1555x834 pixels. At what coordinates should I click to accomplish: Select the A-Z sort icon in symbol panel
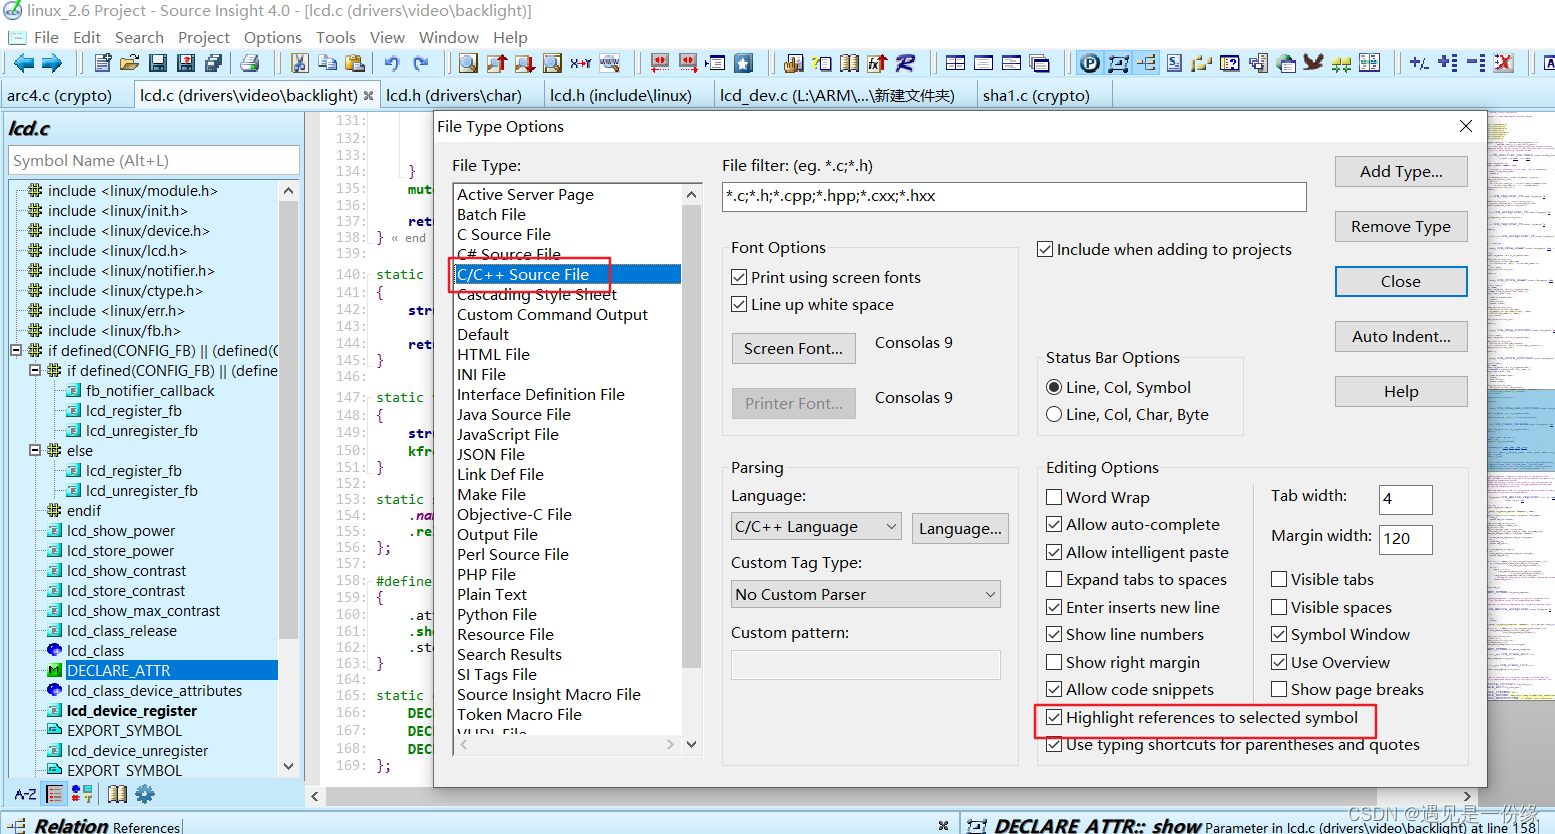point(25,793)
